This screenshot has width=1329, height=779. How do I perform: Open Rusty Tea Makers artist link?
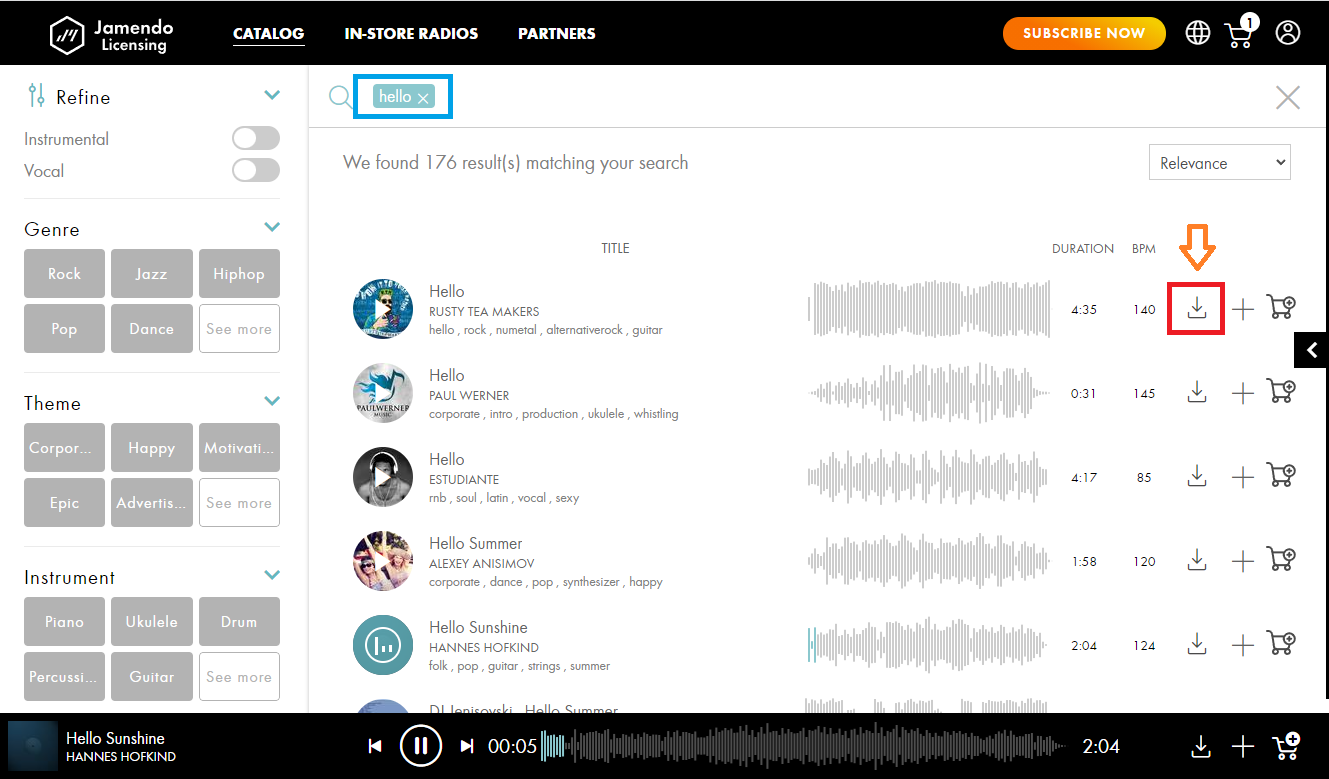(484, 311)
